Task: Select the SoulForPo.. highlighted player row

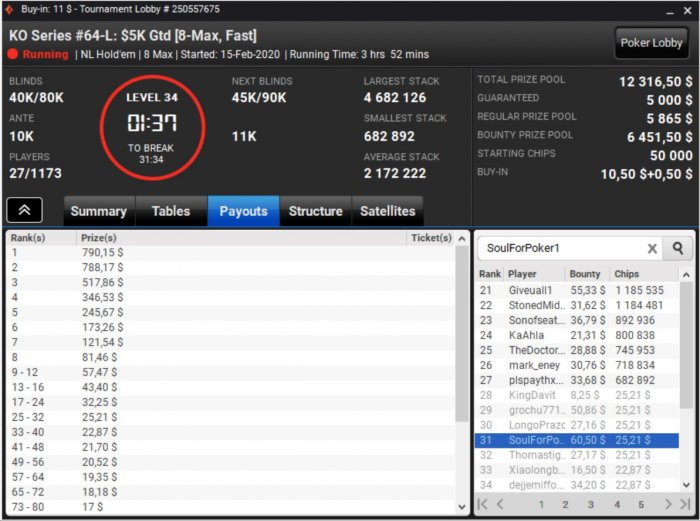Action: tap(577, 440)
